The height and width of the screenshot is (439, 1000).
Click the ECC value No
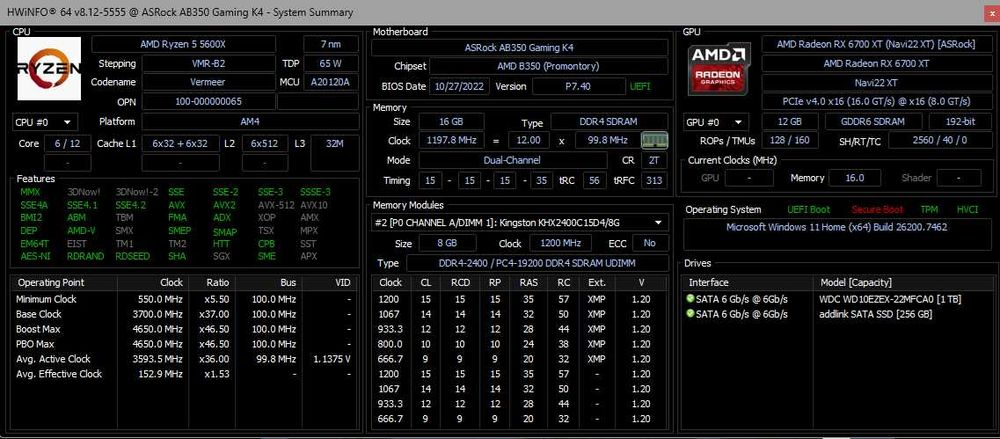coord(649,243)
